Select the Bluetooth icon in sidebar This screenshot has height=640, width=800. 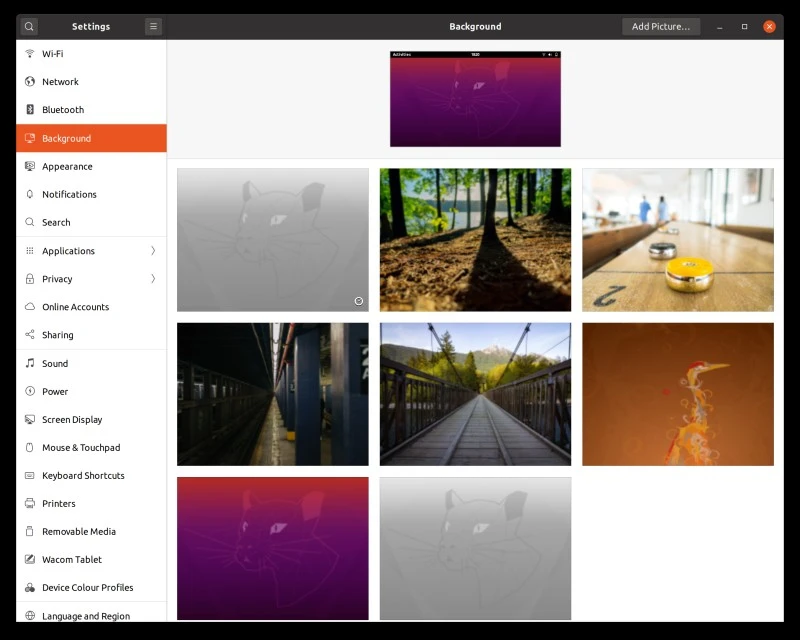click(29, 110)
